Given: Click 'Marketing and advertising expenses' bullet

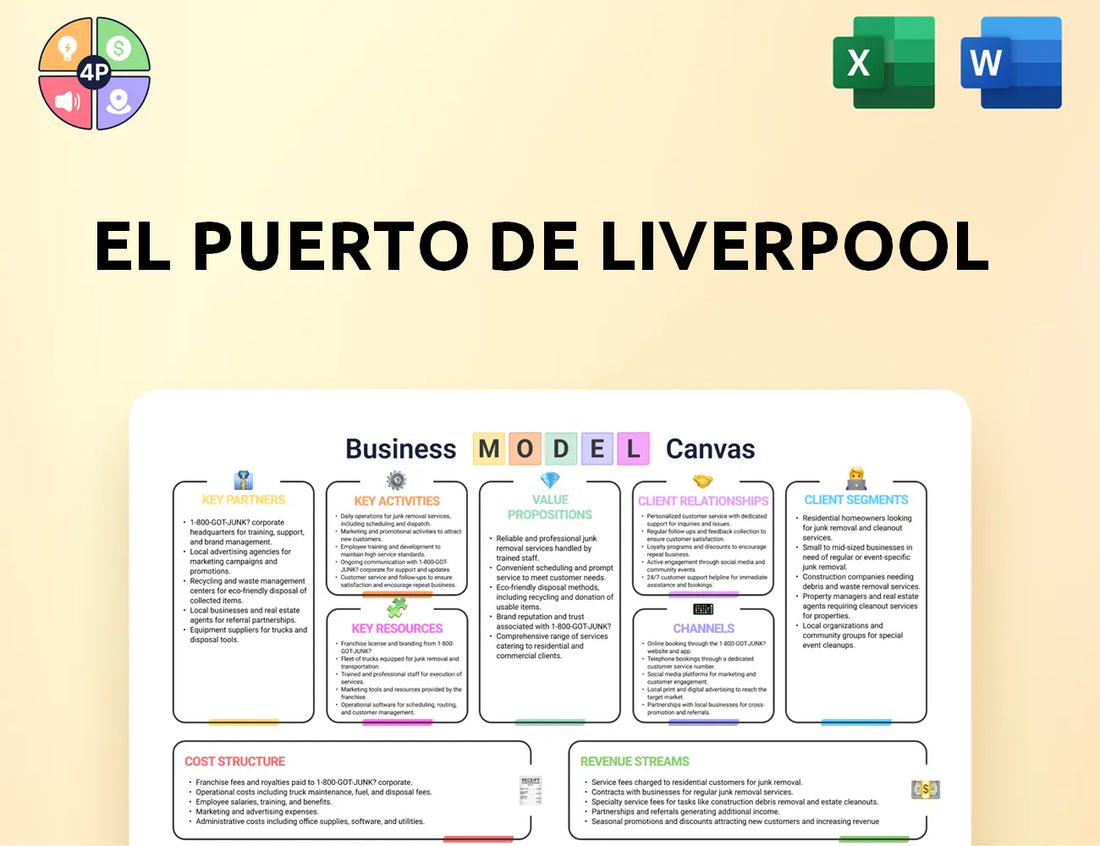Looking at the screenshot, I should 257,812.
